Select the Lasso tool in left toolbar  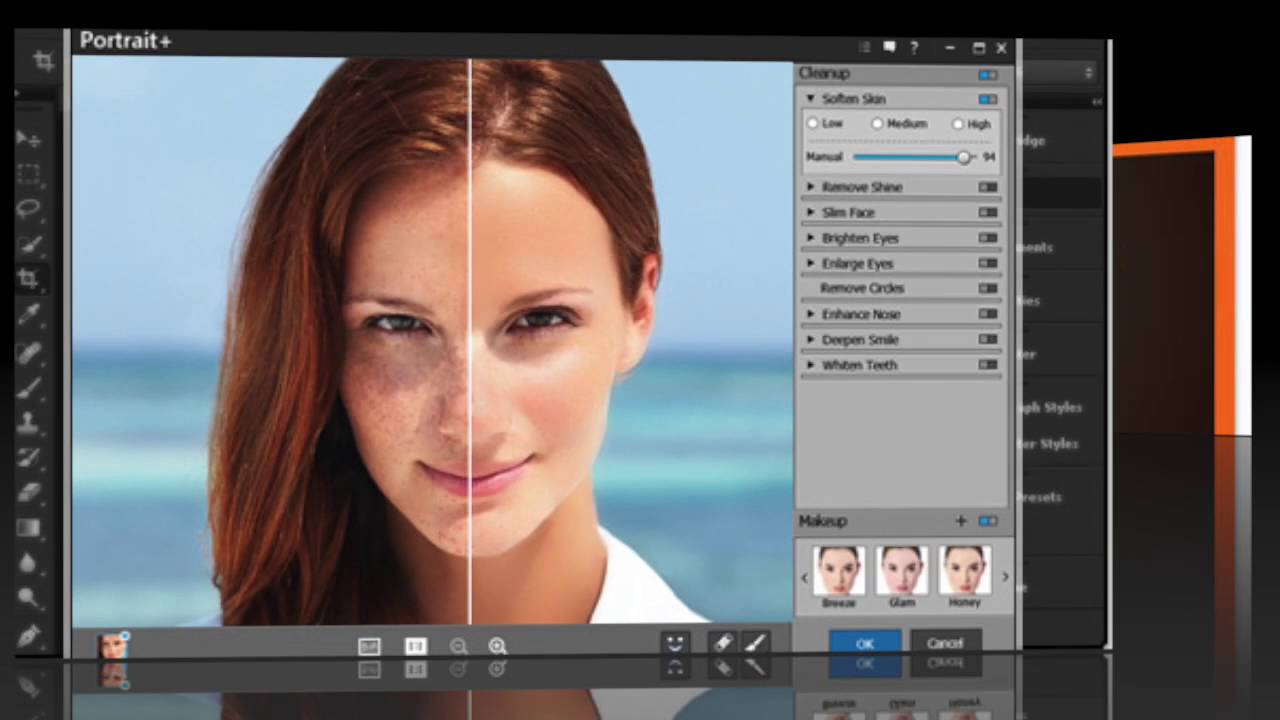29,209
